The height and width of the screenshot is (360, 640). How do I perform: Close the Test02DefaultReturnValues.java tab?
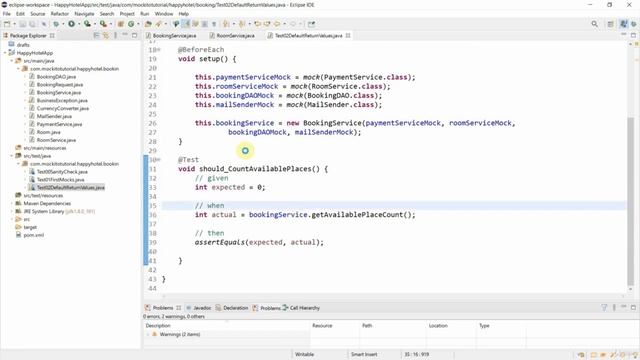[348, 36]
